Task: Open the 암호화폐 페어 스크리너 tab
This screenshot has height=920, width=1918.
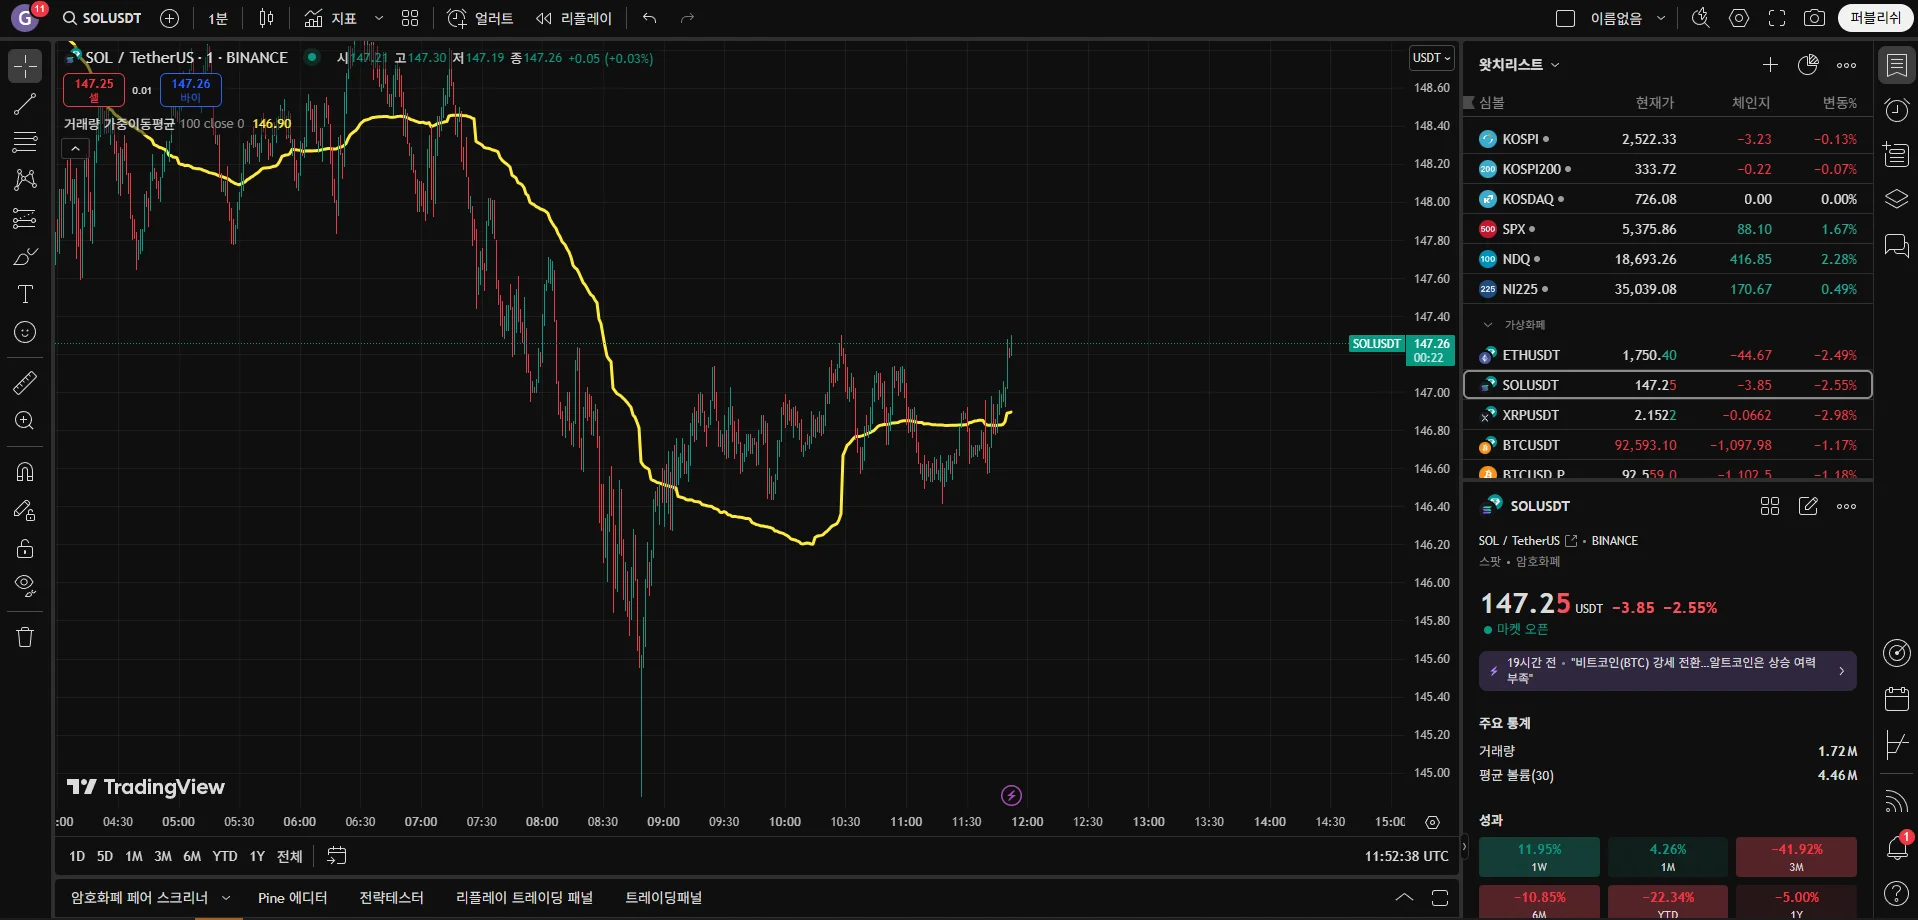Action: pos(139,898)
